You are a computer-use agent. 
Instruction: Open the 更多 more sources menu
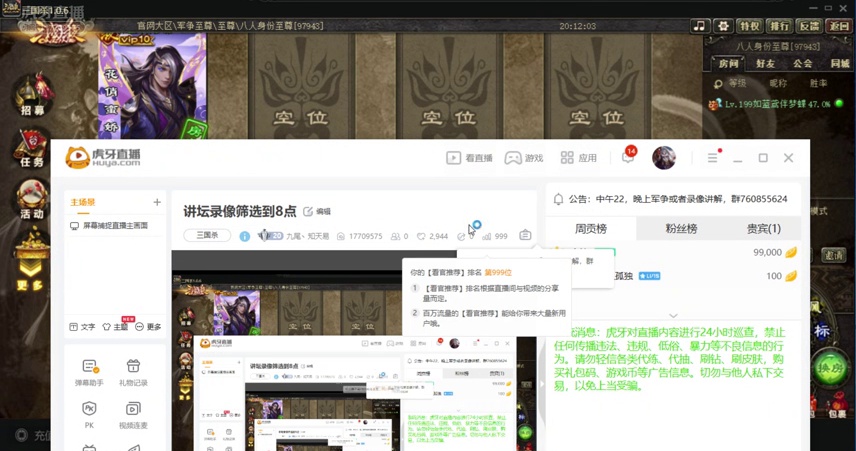tap(147, 327)
